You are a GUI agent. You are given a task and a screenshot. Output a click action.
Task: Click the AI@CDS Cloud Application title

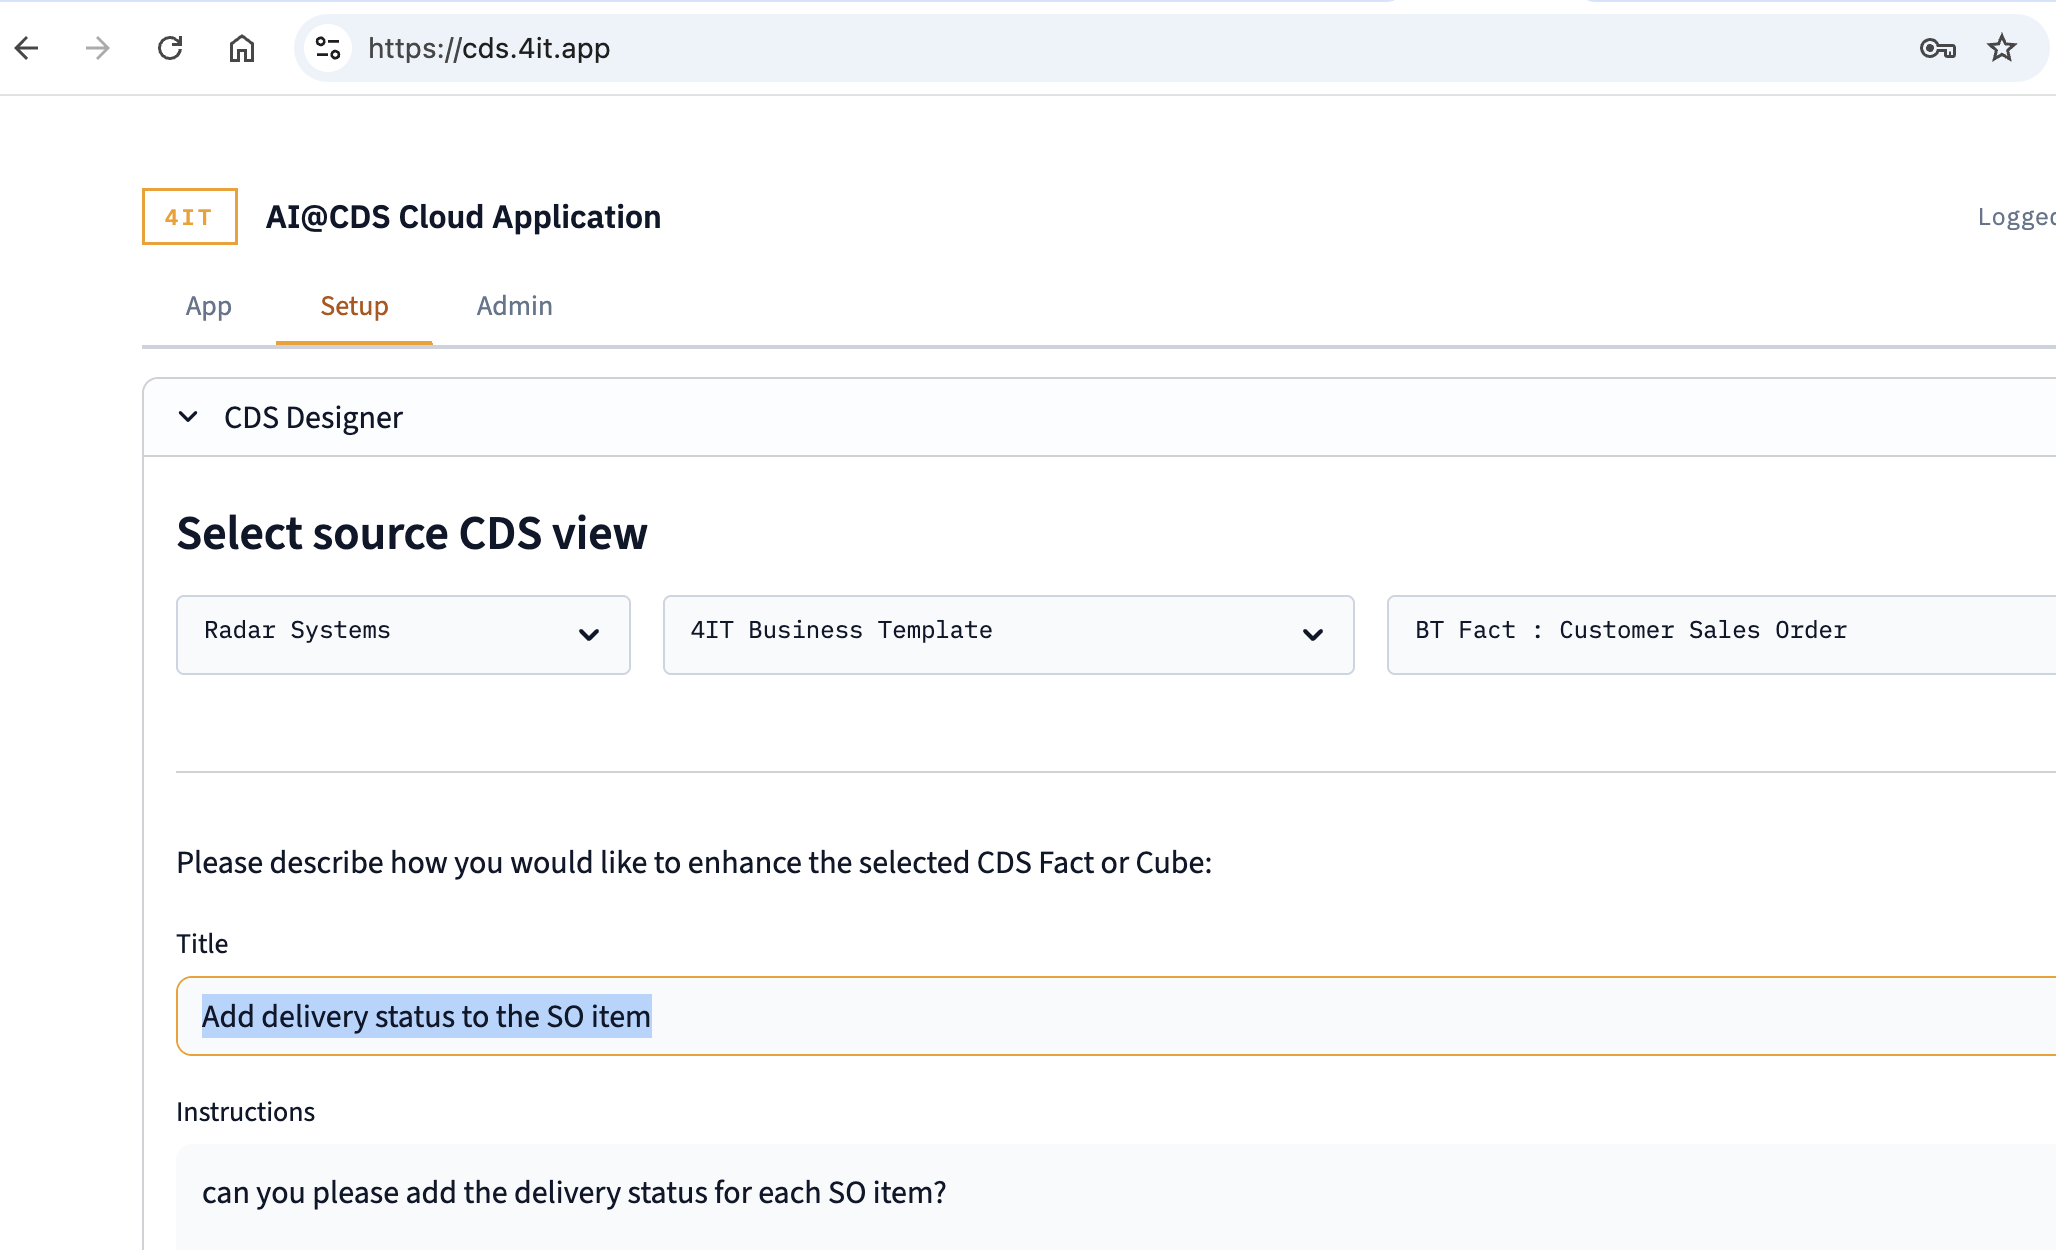click(x=463, y=216)
